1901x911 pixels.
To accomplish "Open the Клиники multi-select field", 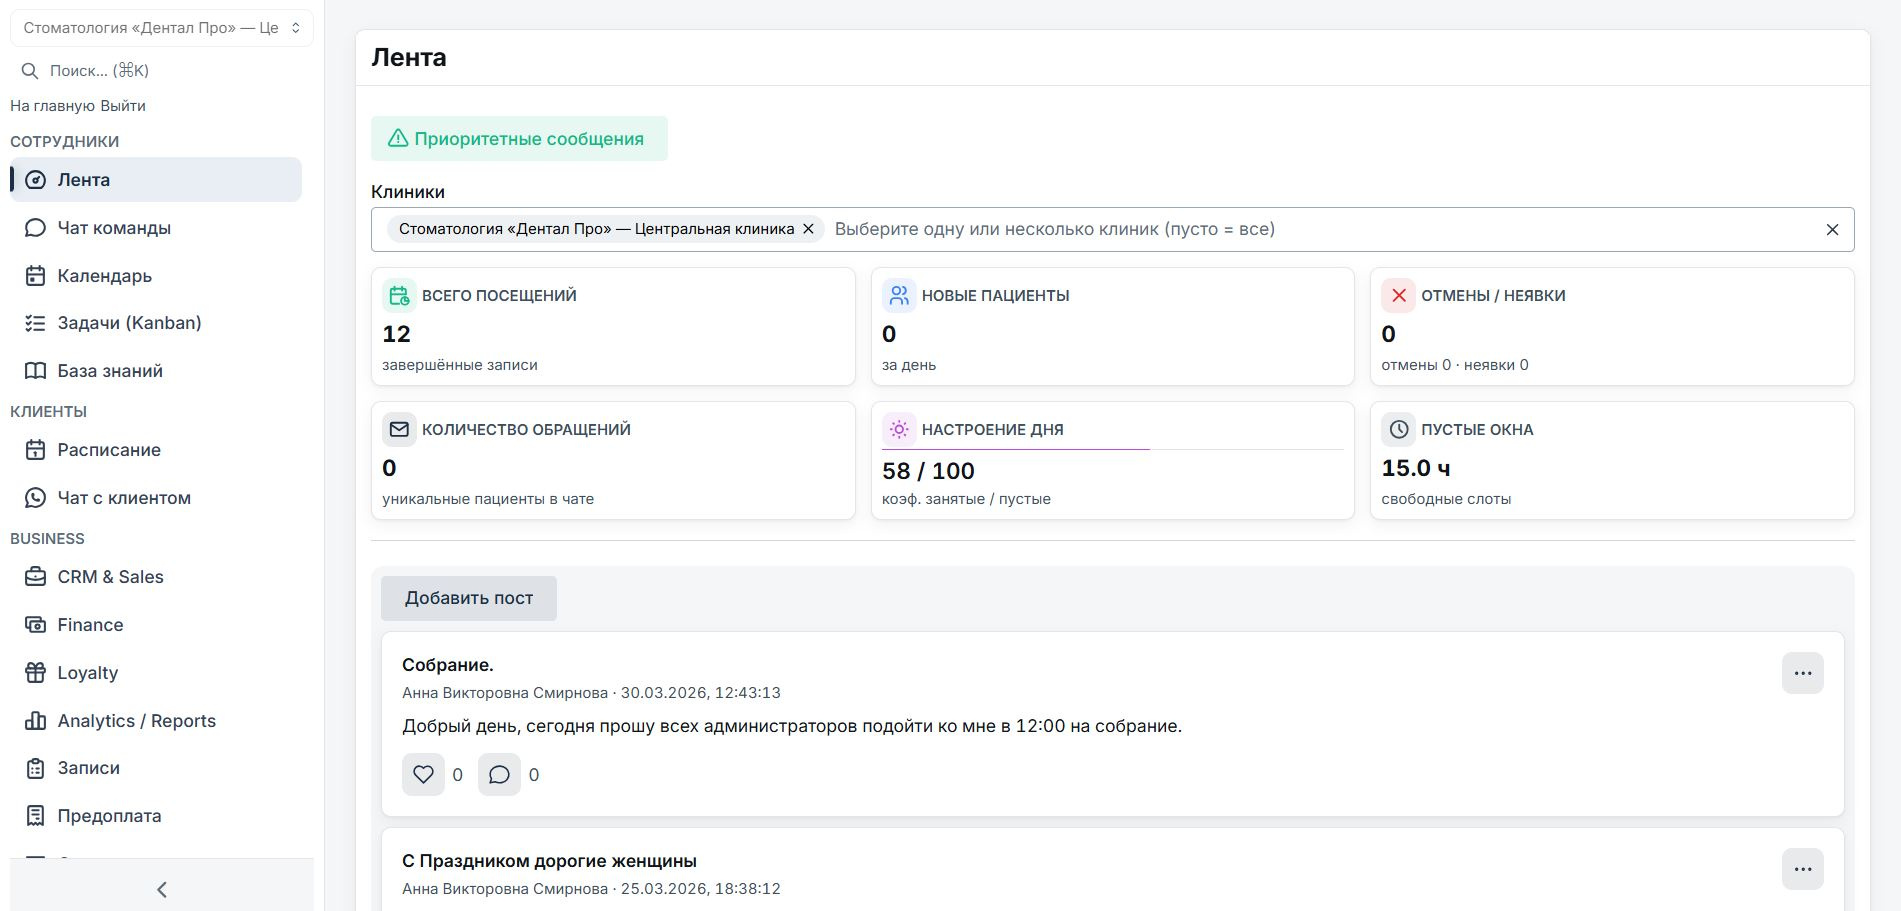I will tap(1112, 229).
